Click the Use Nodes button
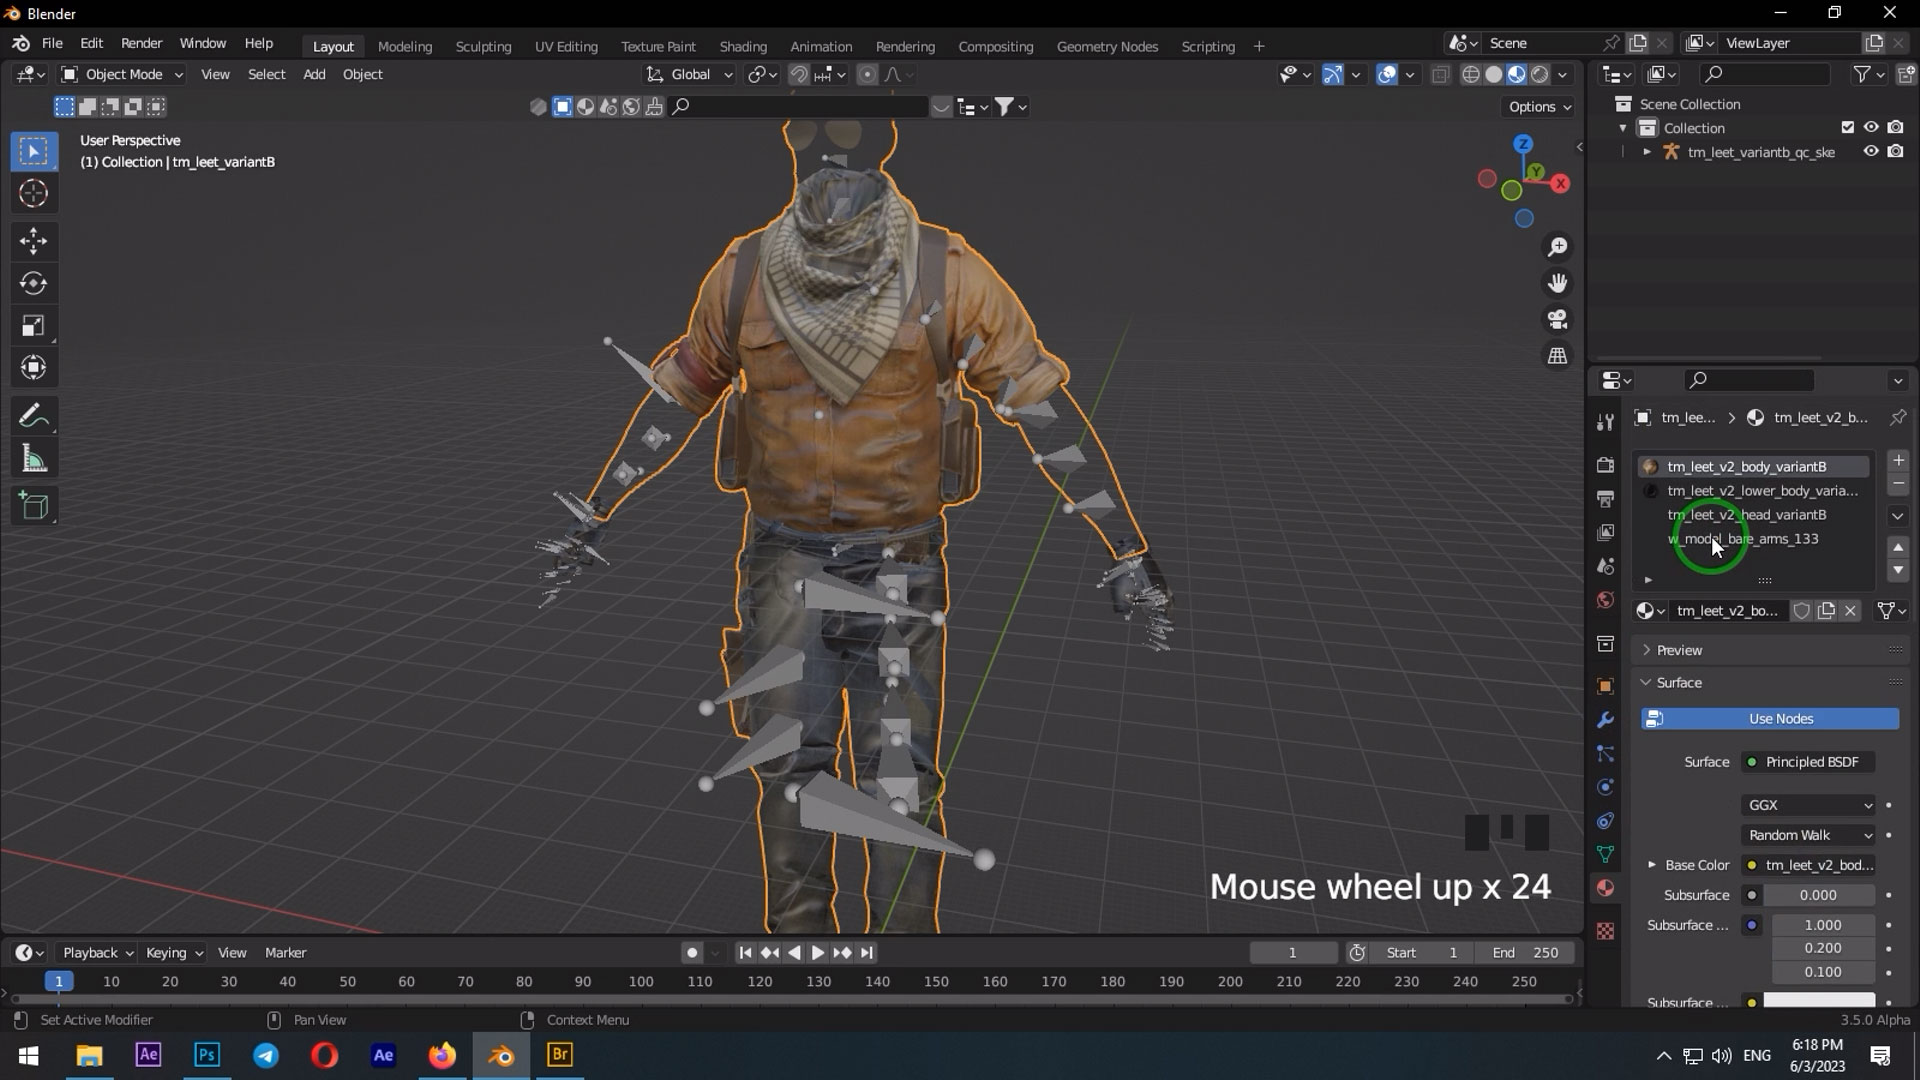 click(x=1780, y=718)
